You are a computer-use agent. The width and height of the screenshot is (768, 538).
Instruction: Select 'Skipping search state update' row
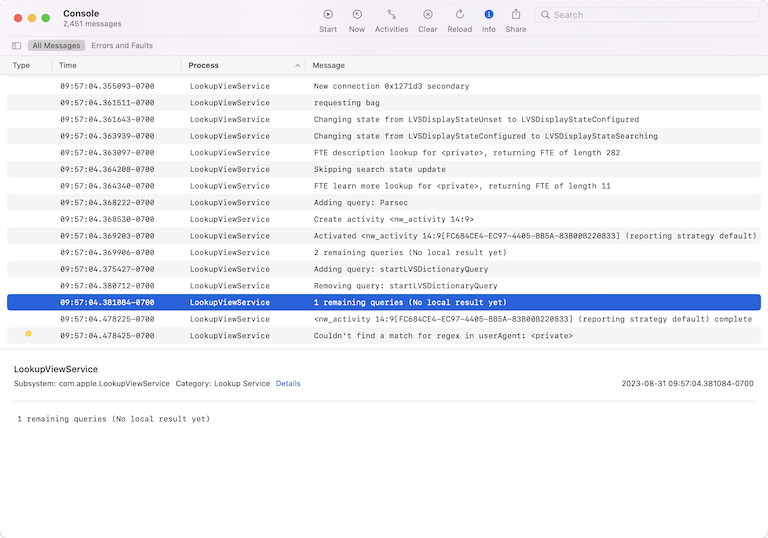[x=384, y=170]
